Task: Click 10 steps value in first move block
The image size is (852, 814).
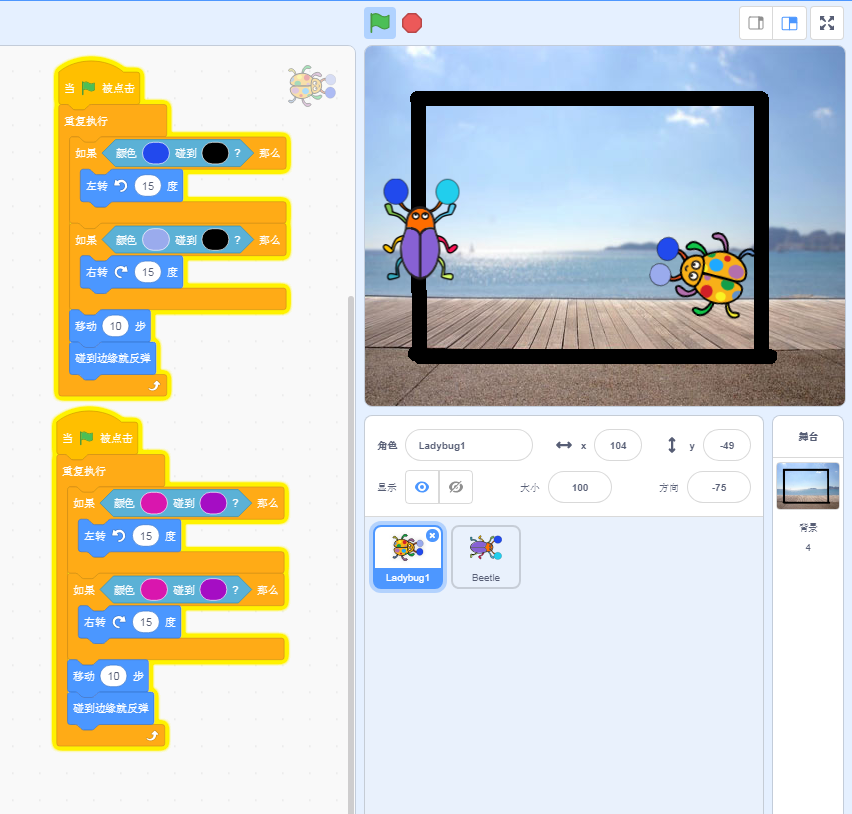Action: coord(115,326)
